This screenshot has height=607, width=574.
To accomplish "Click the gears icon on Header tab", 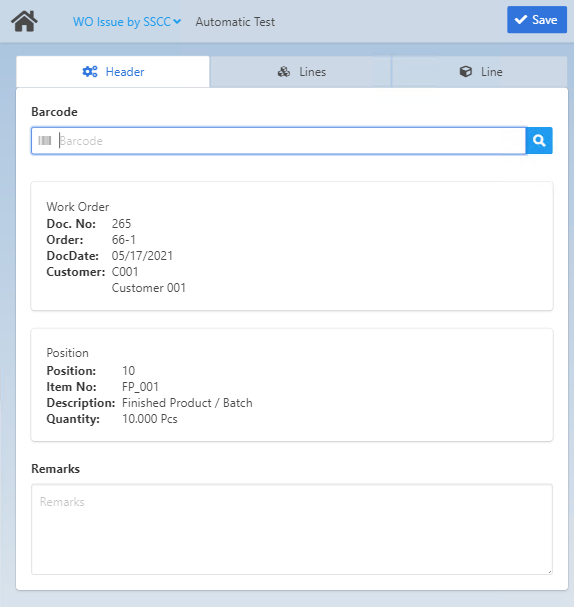I will 90,72.
